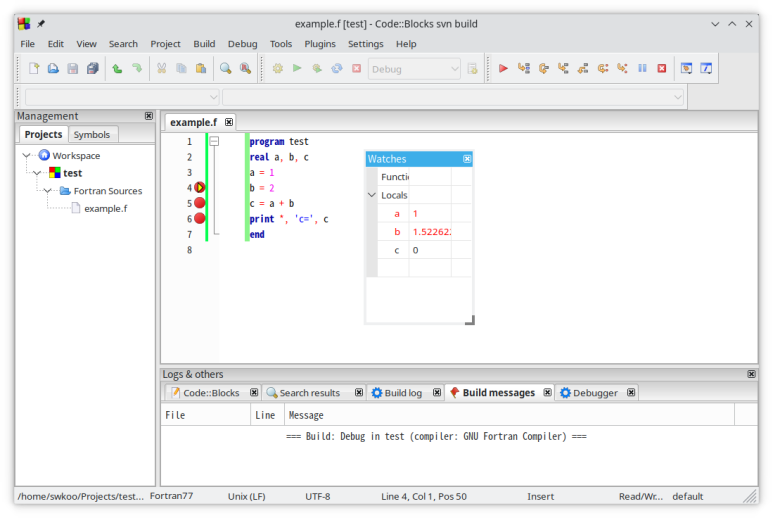773x518 pixels.
Task: Open the Plugins menu
Action: click(x=320, y=44)
